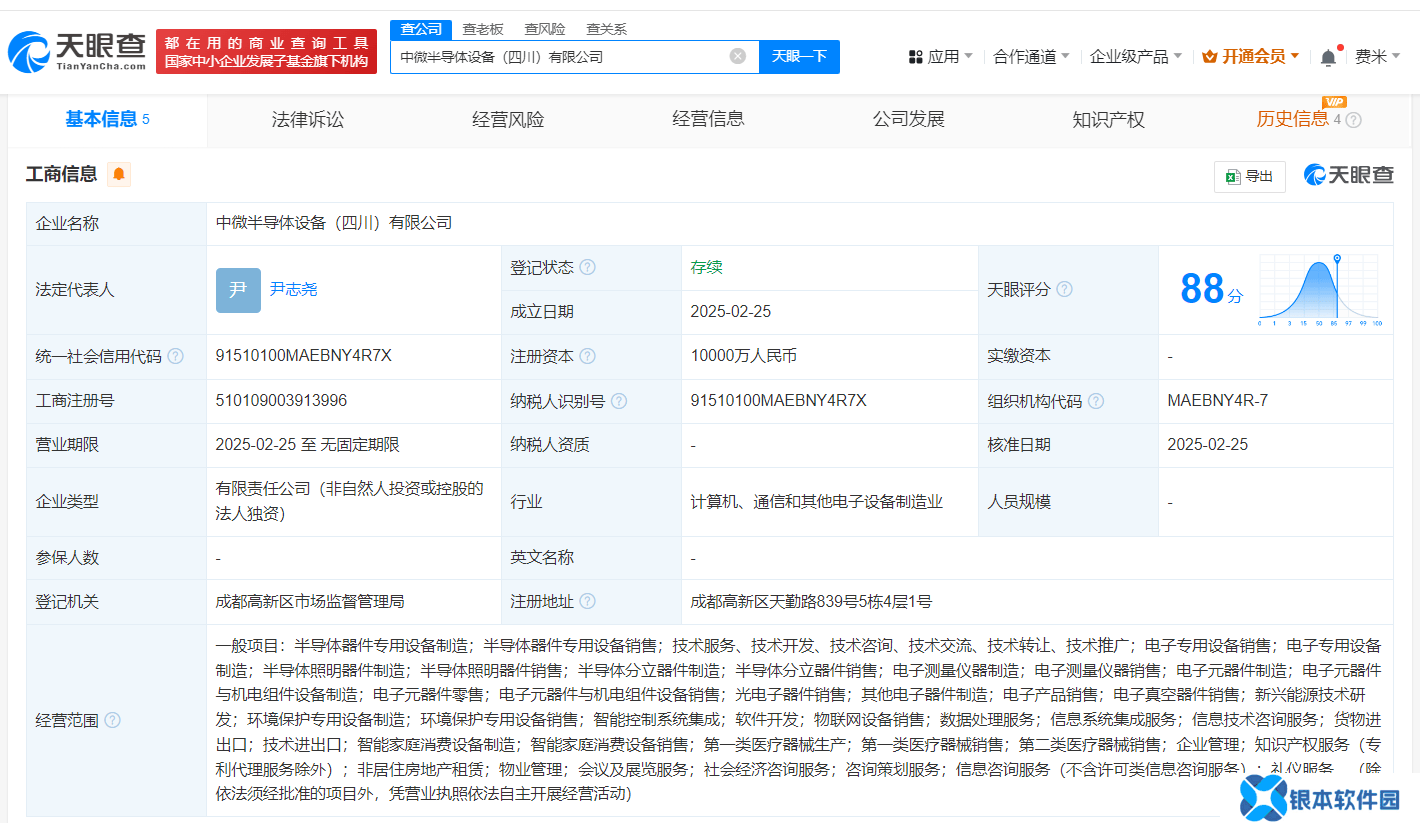This screenshot has height=823, width=1420.
Task: Clear the search box with the X icon
Action: [738, 57]
